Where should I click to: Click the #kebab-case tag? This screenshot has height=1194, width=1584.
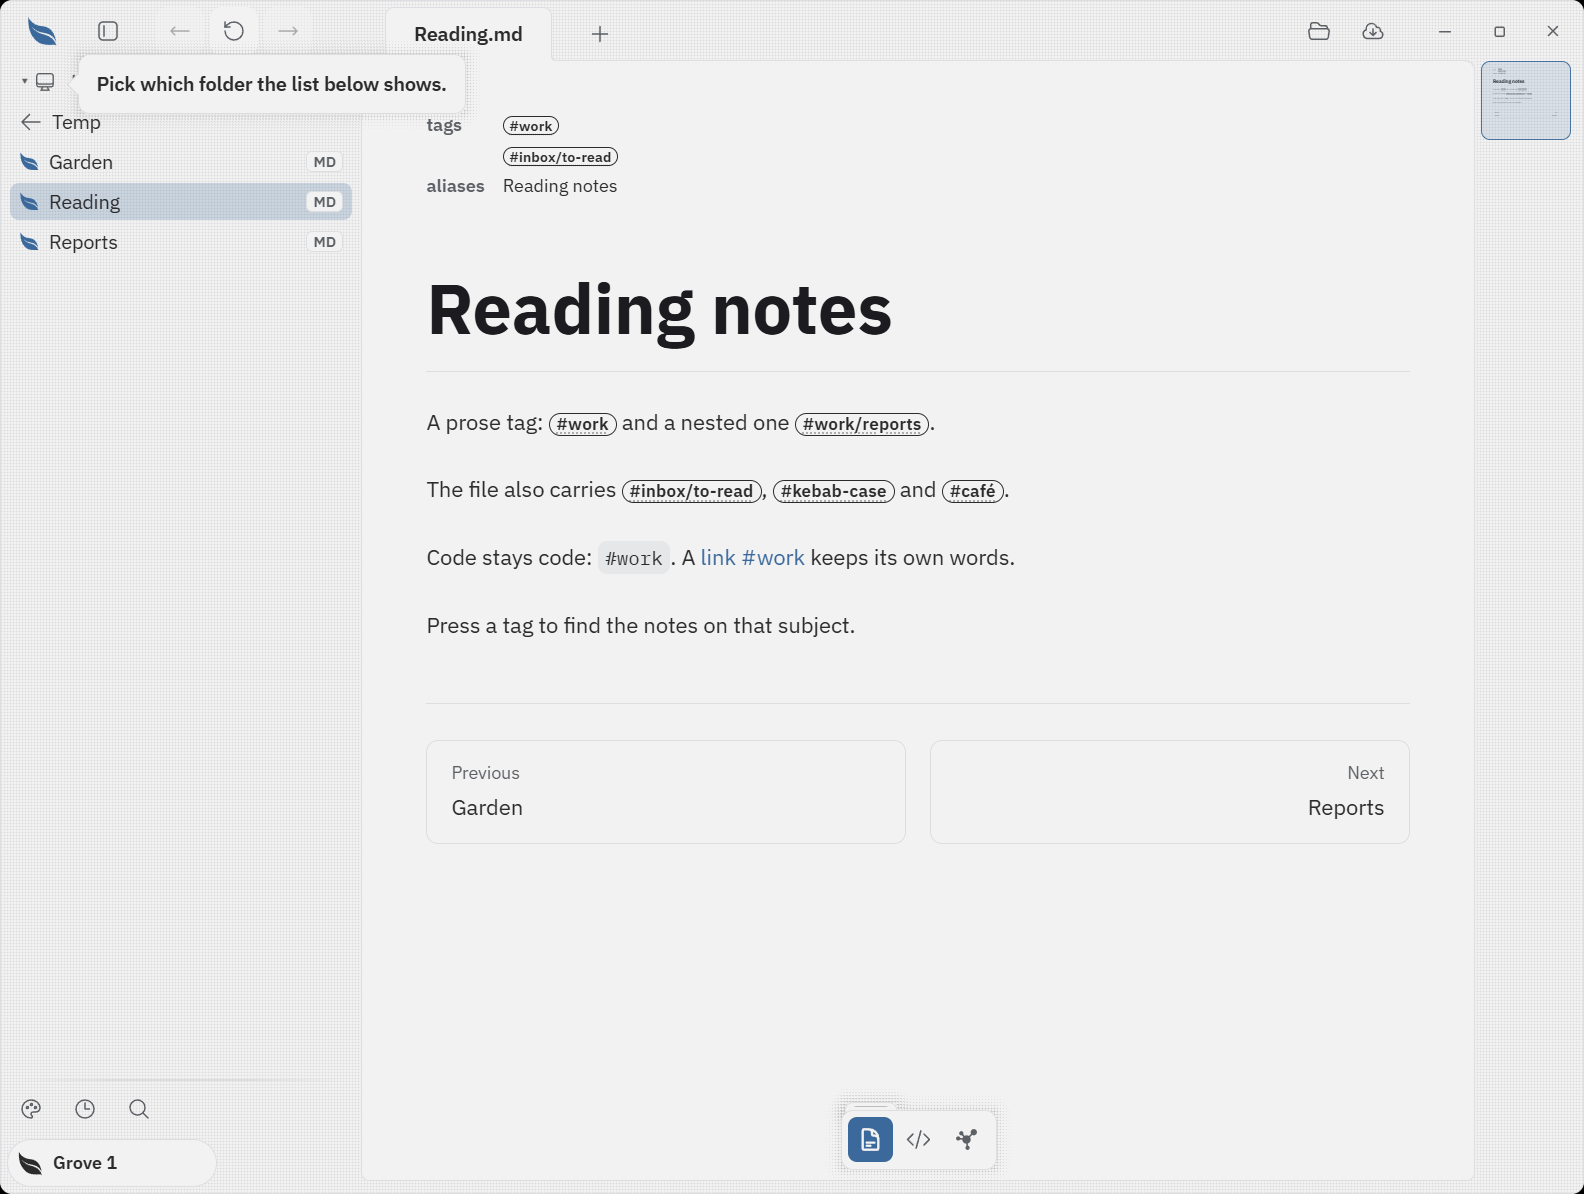click(x=833, y=491)
